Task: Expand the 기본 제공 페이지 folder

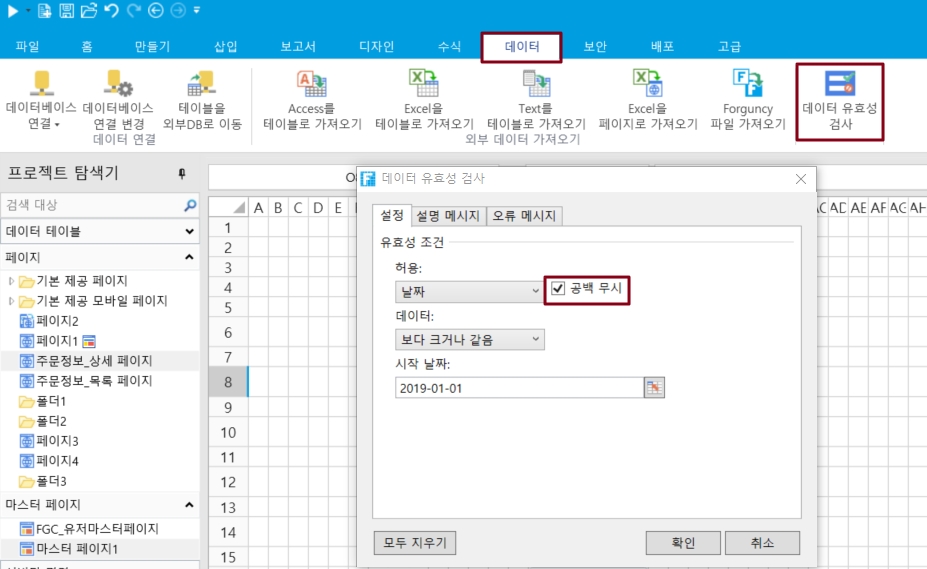Action: tap(12, 281)
